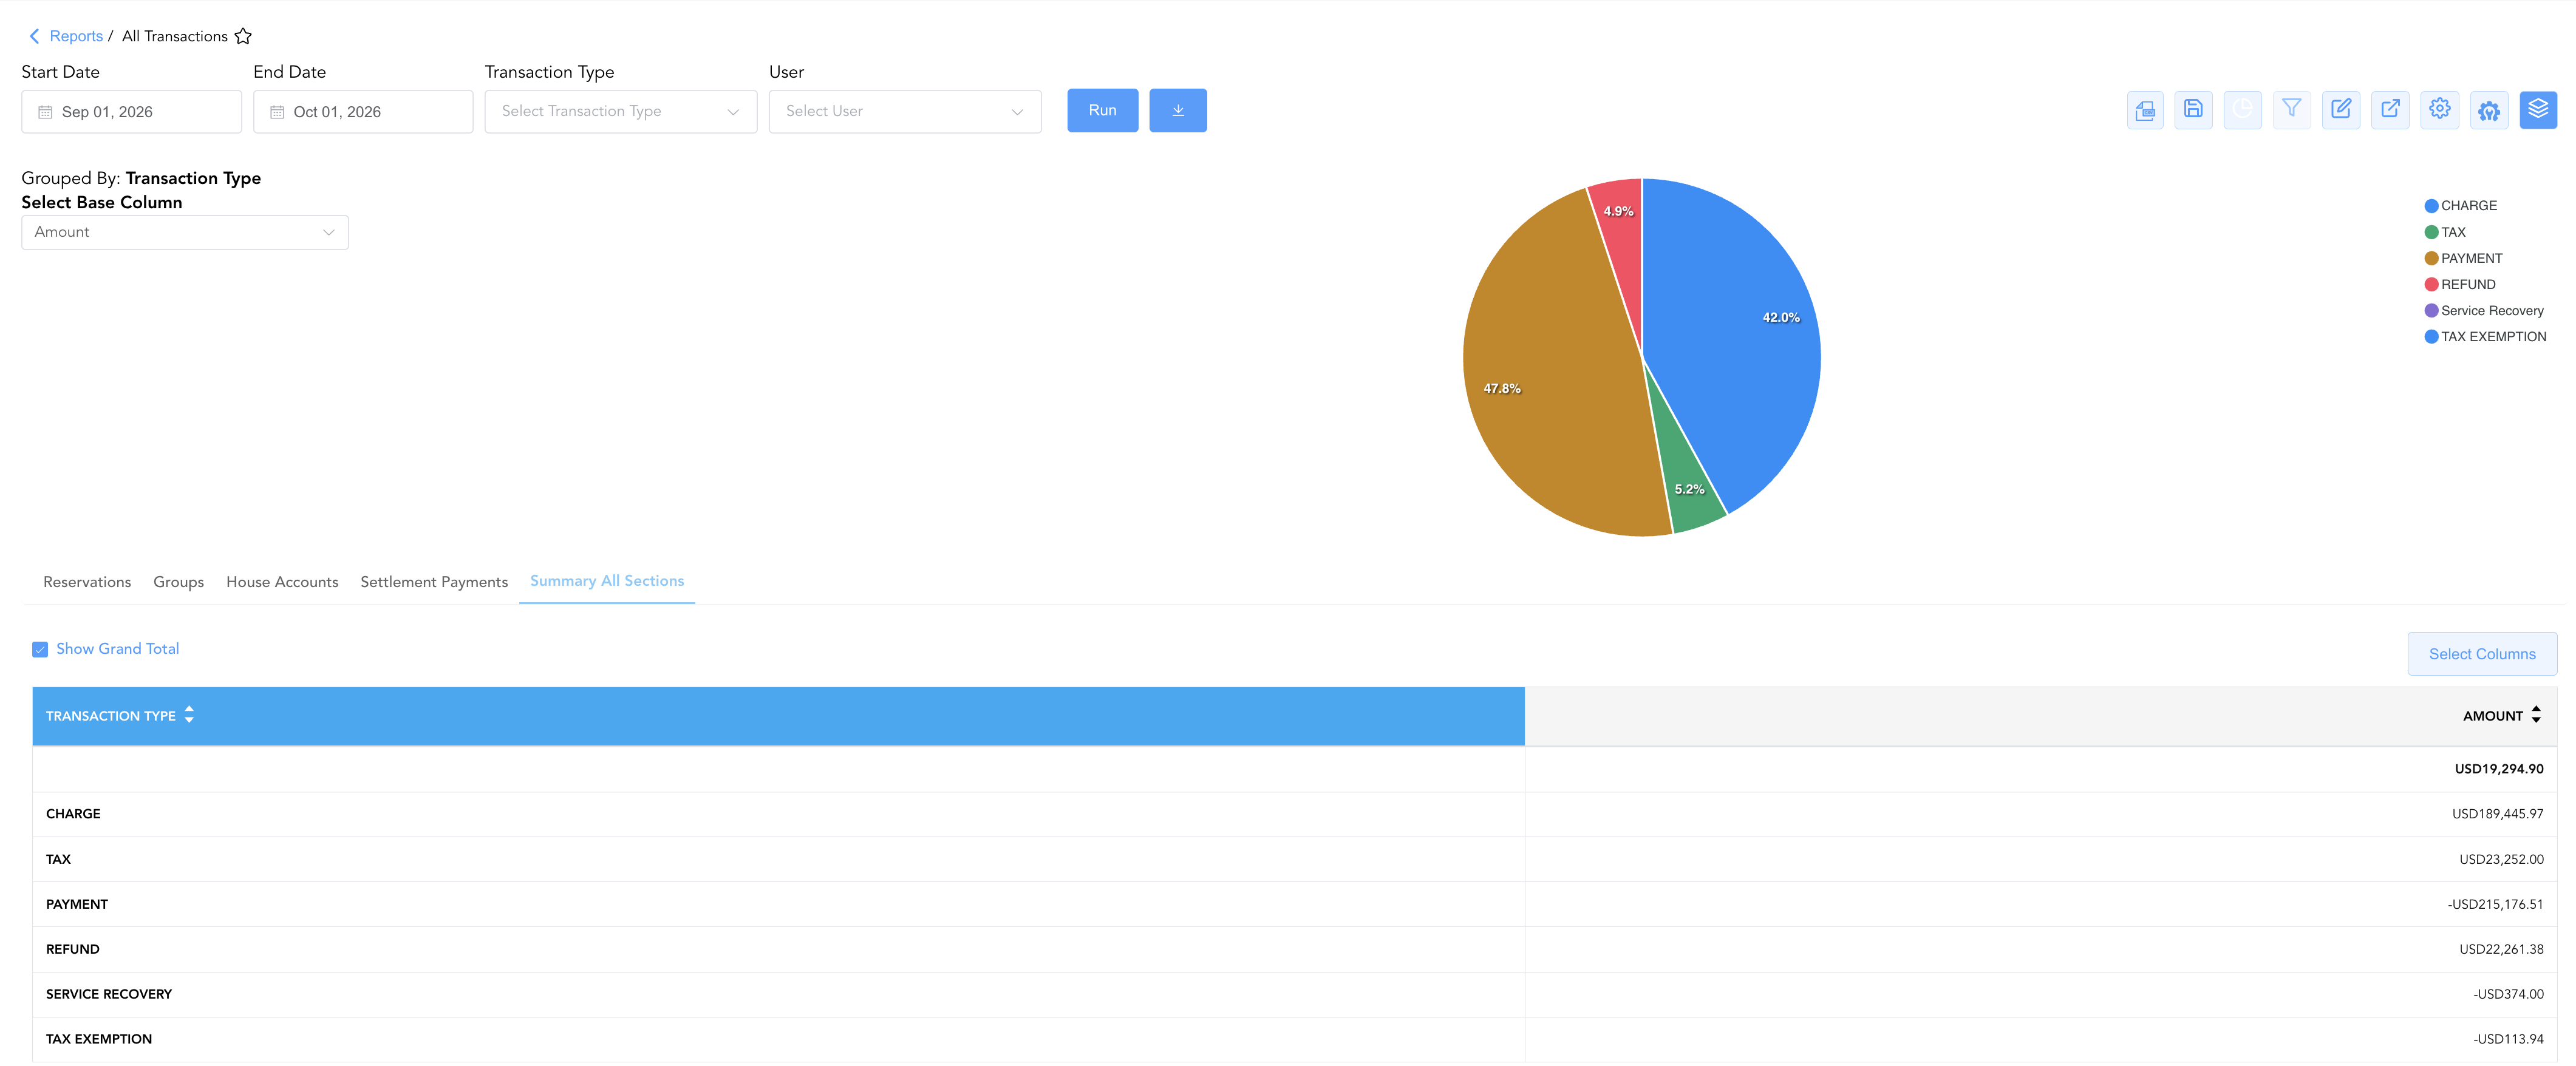The height and width of the screenshot is (1066, 2576).
Task: Click the save (floppy disk) icon
Action: pos(2193,110)
